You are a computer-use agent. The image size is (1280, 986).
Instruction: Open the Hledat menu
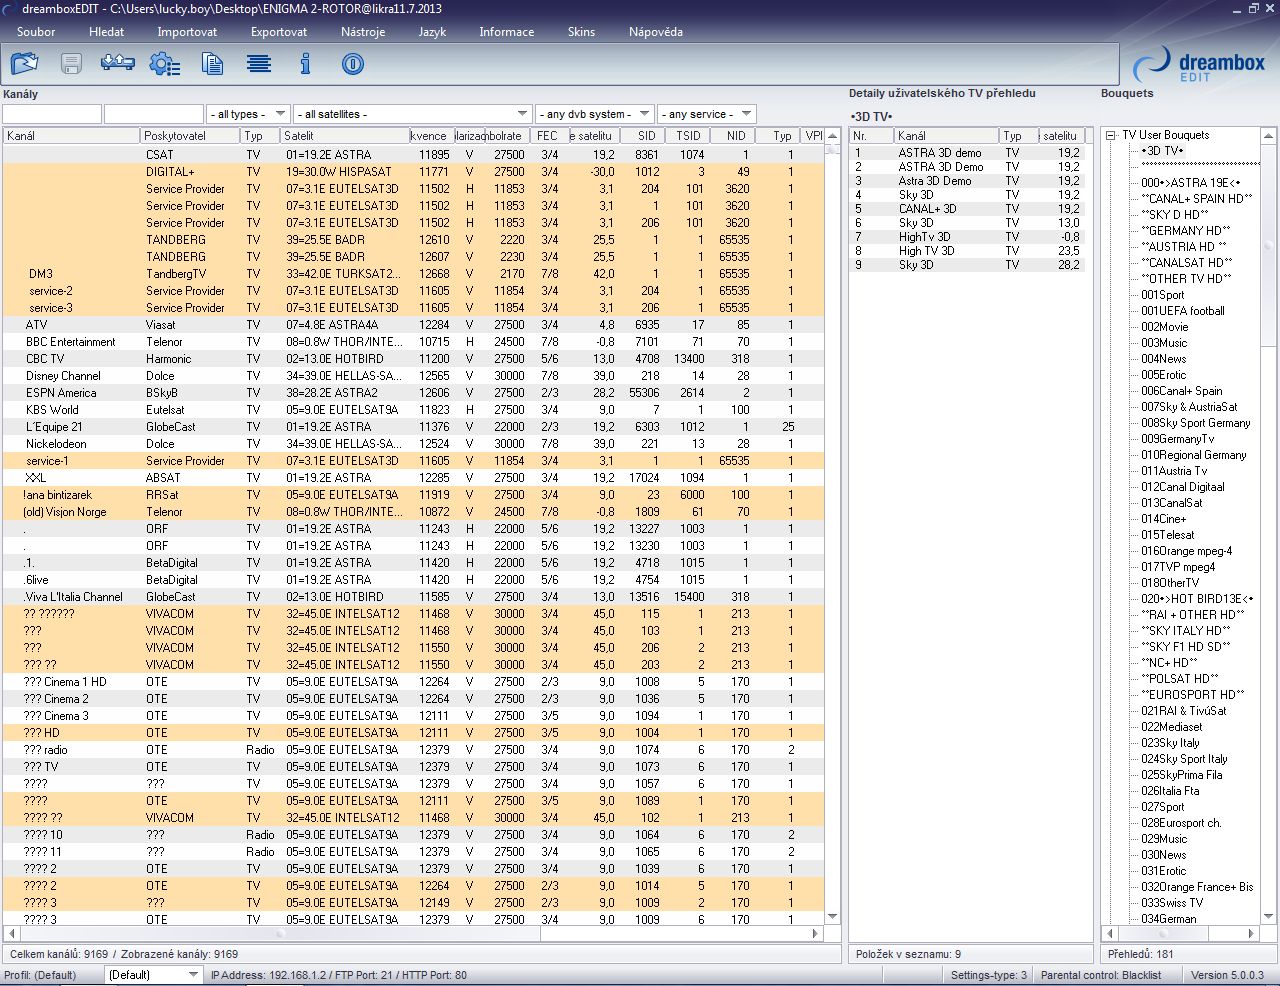[x=107, y=32]
